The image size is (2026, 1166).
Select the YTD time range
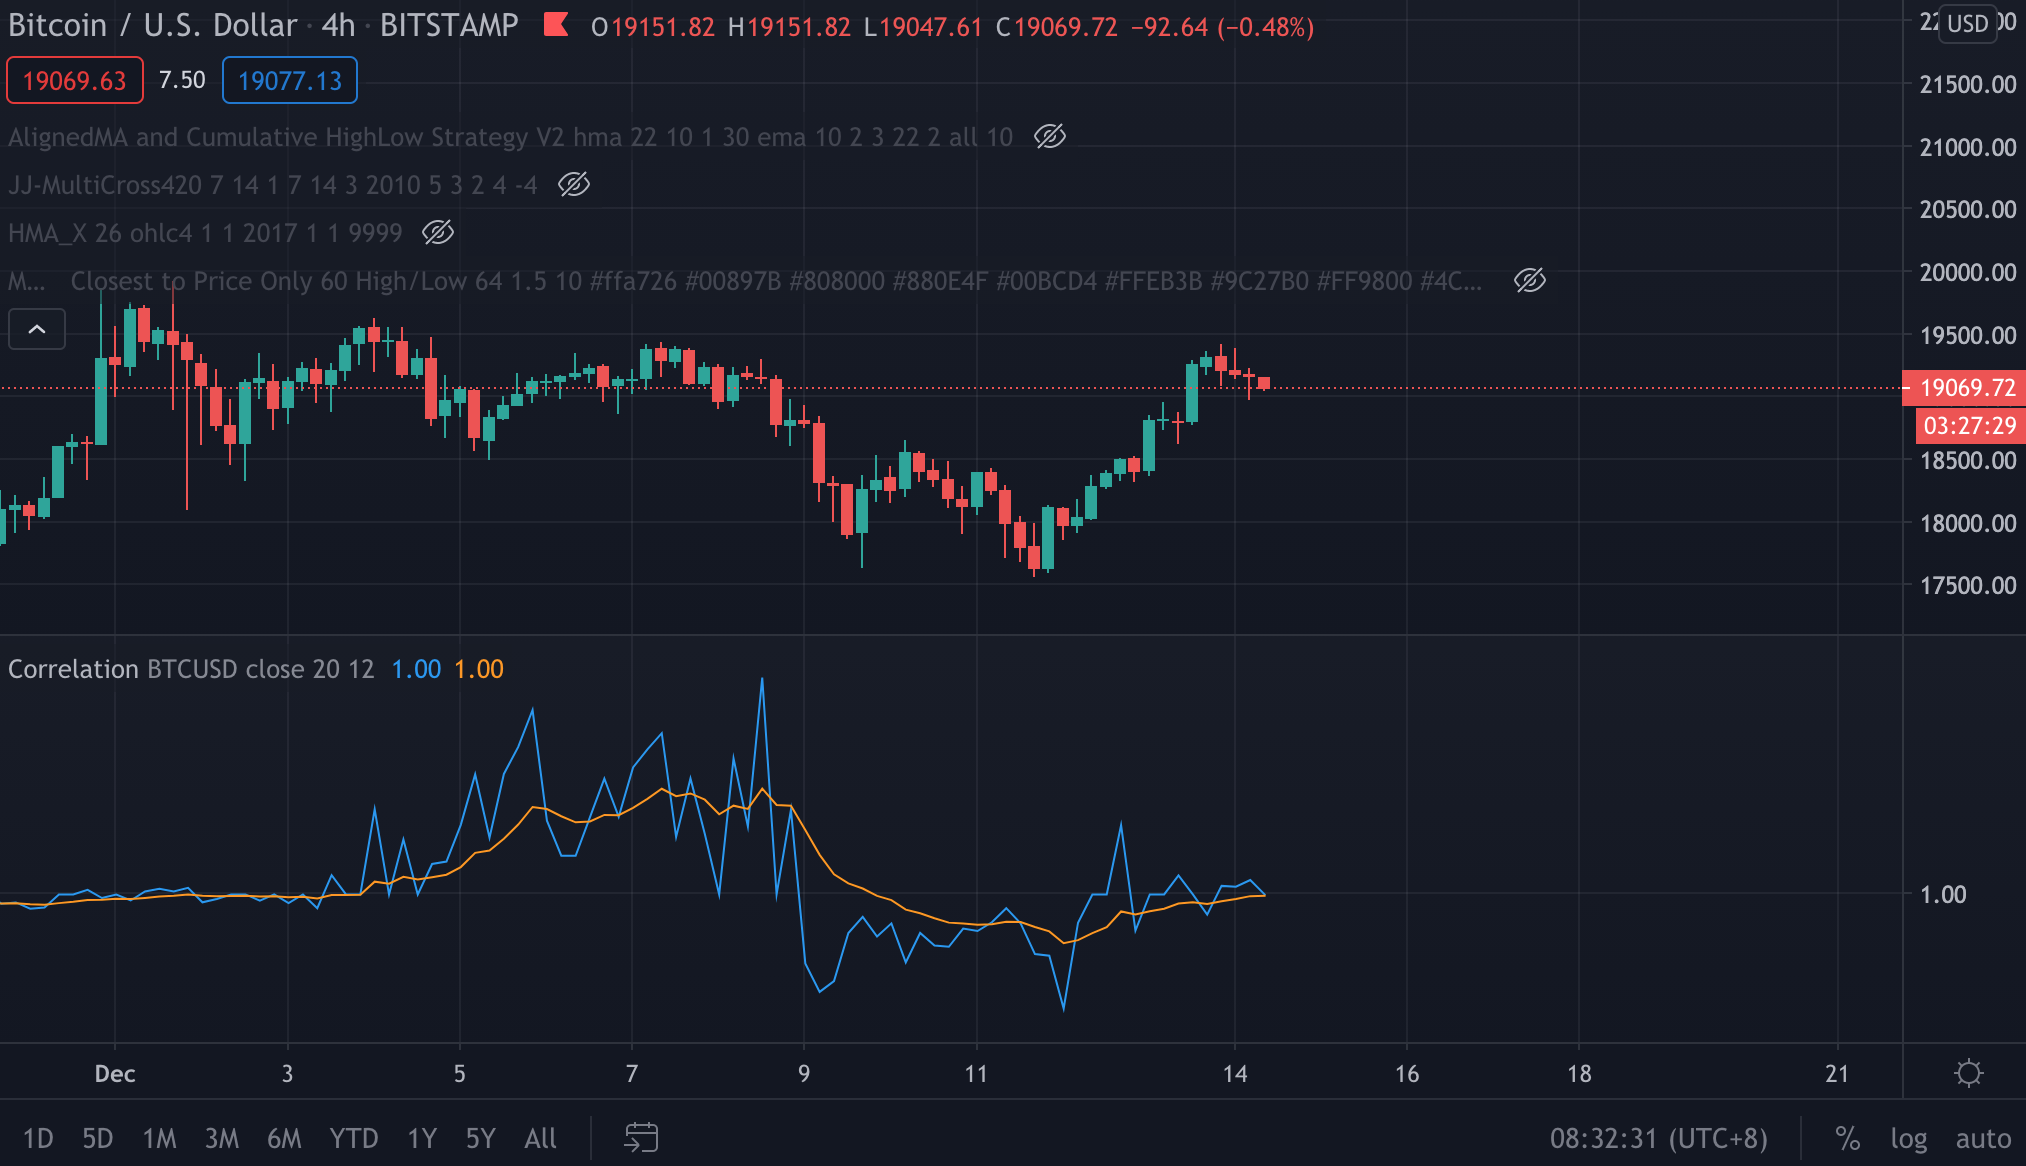pyautogui.click(x=354, y=1138)
